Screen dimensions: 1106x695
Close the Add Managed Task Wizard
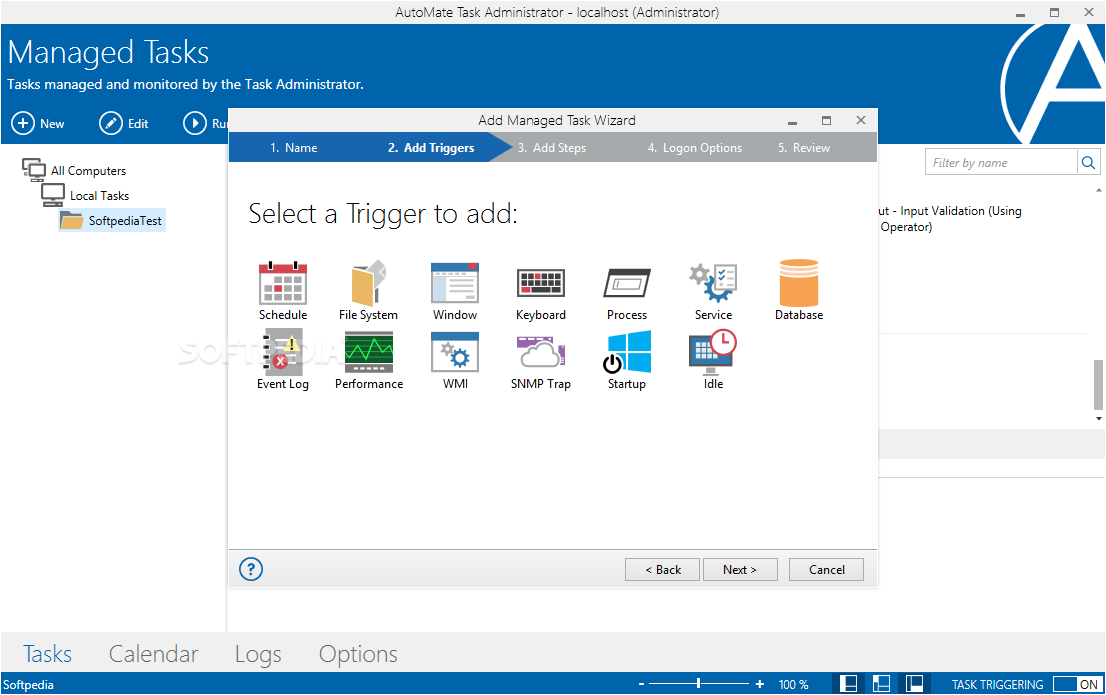[x=861, y=121]
